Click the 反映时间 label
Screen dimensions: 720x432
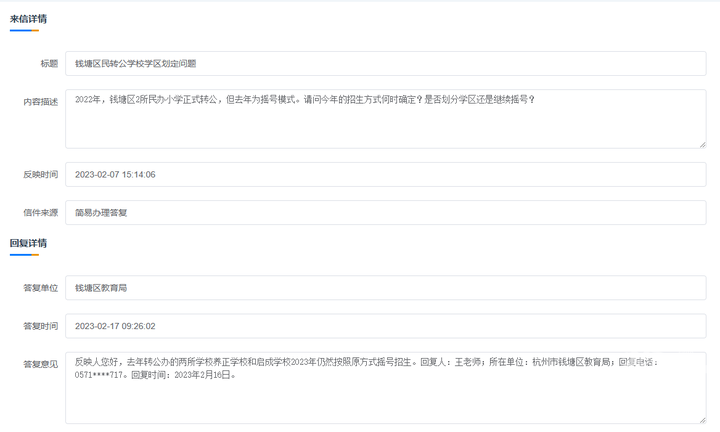(40, 175)
